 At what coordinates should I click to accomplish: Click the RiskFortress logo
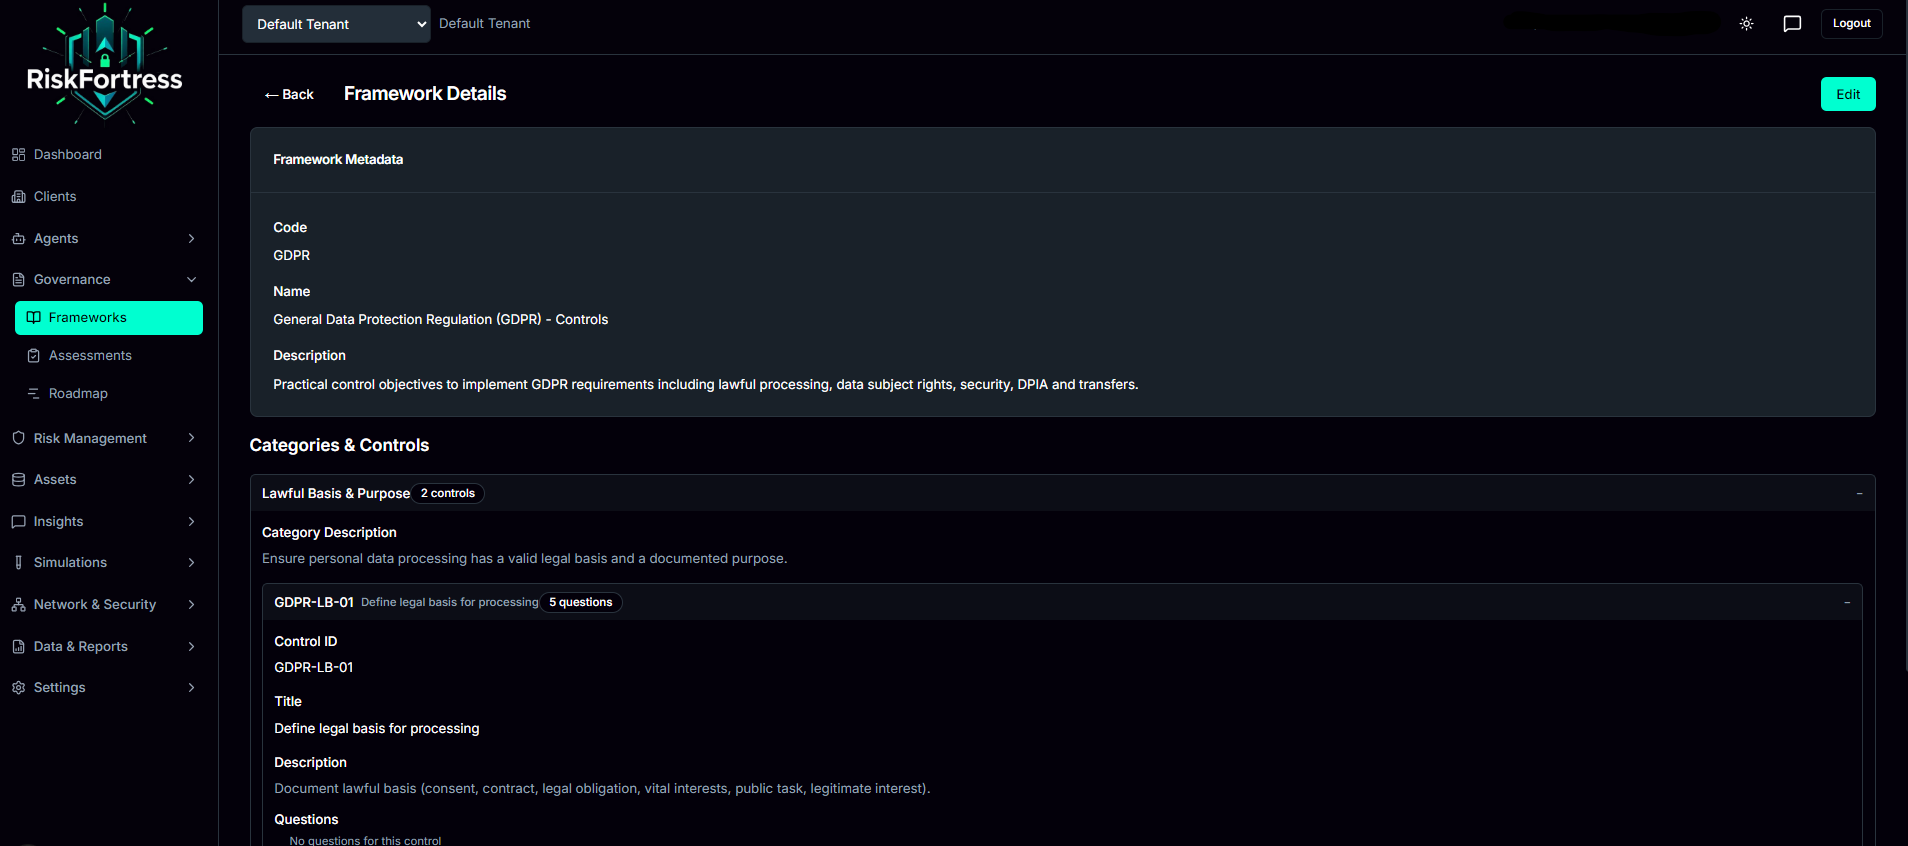[105, 66]
